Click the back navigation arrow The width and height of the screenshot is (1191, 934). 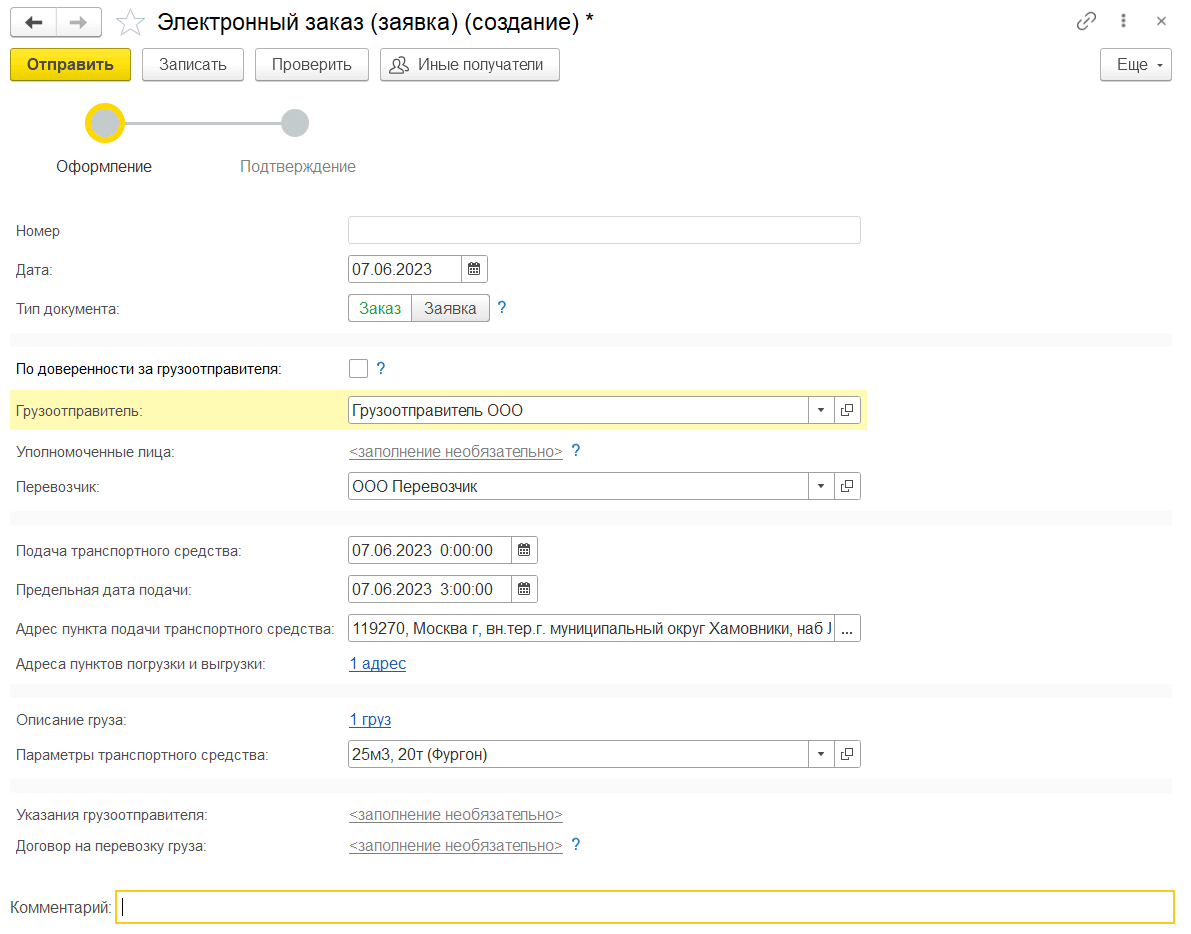pos(33,22)
